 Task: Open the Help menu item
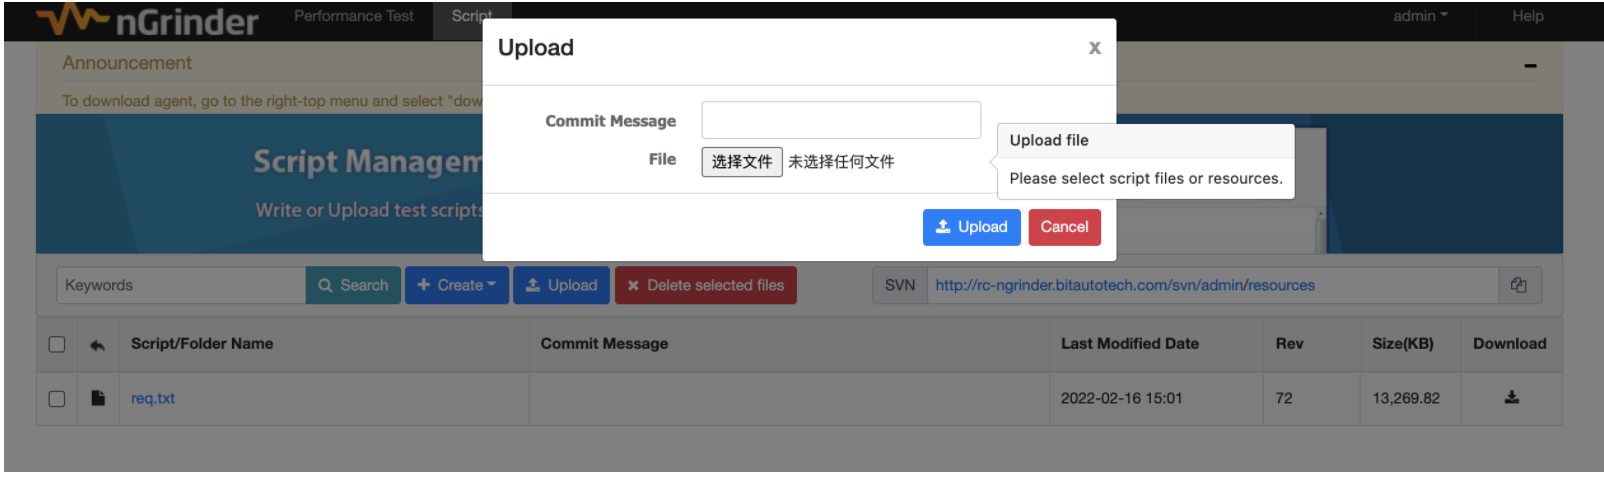[1527, 16]
